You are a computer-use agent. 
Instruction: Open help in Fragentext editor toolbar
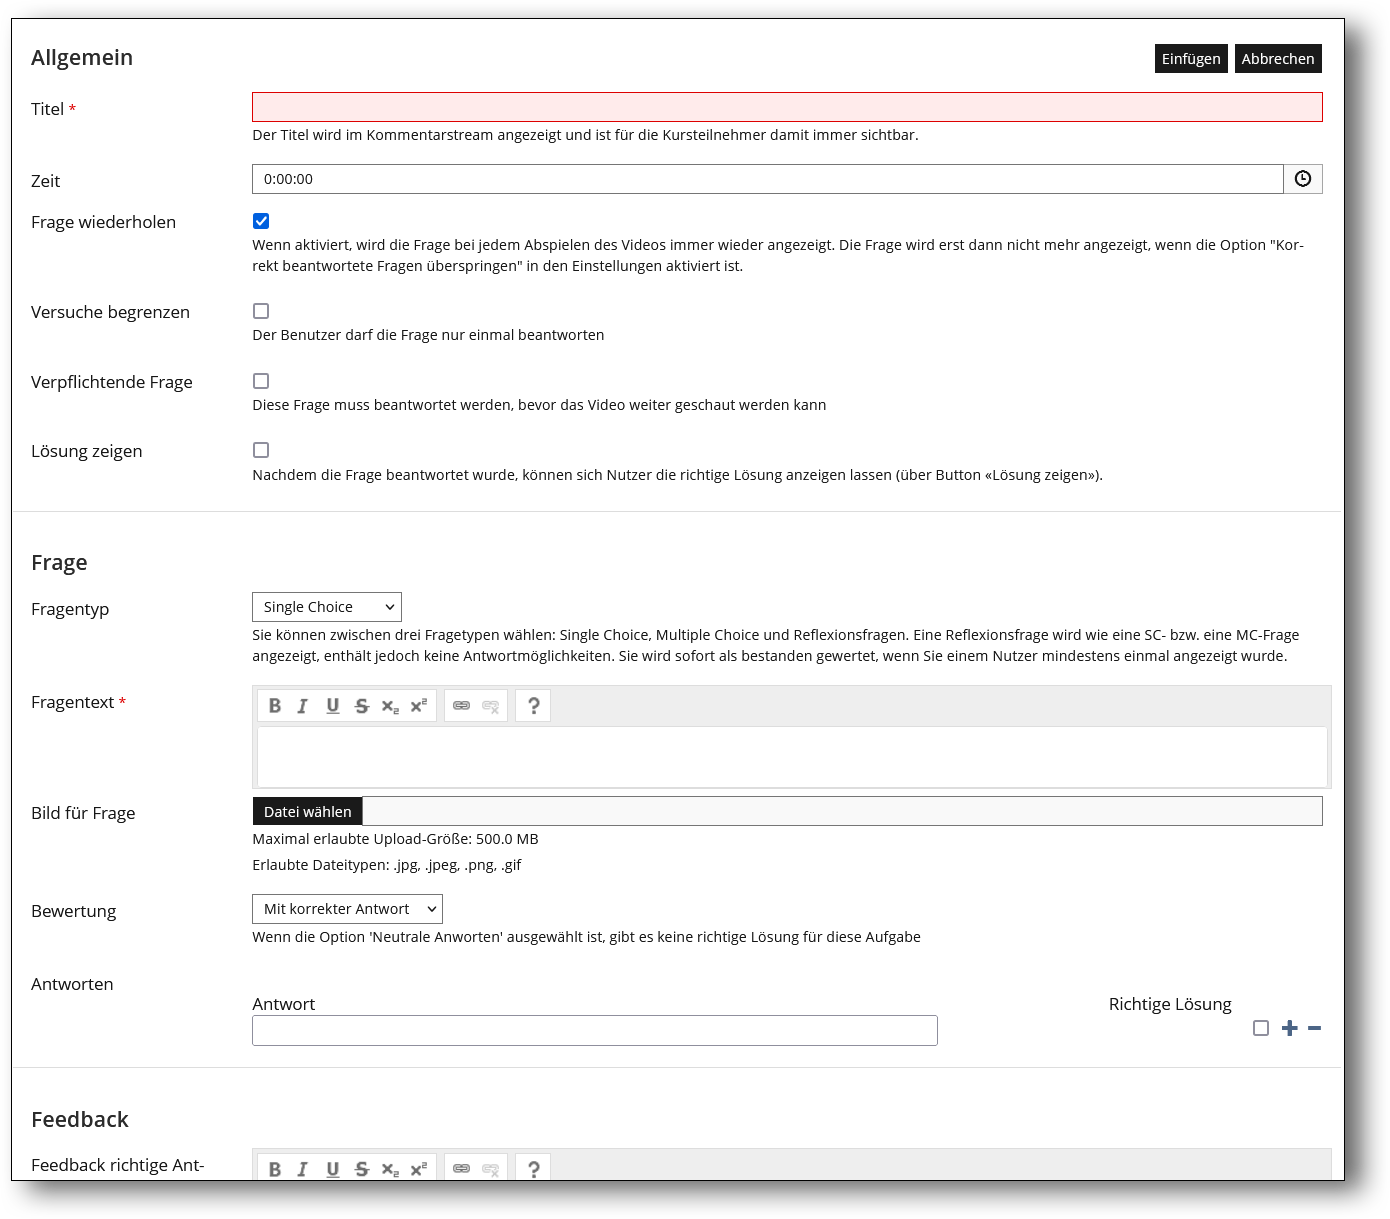tap(533, 706)
